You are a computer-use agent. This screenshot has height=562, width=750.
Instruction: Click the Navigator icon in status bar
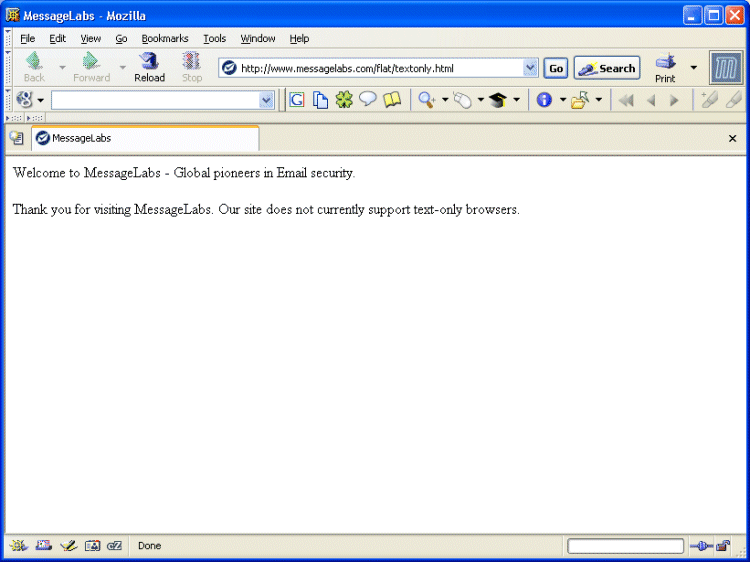click(x=18, y=545)
